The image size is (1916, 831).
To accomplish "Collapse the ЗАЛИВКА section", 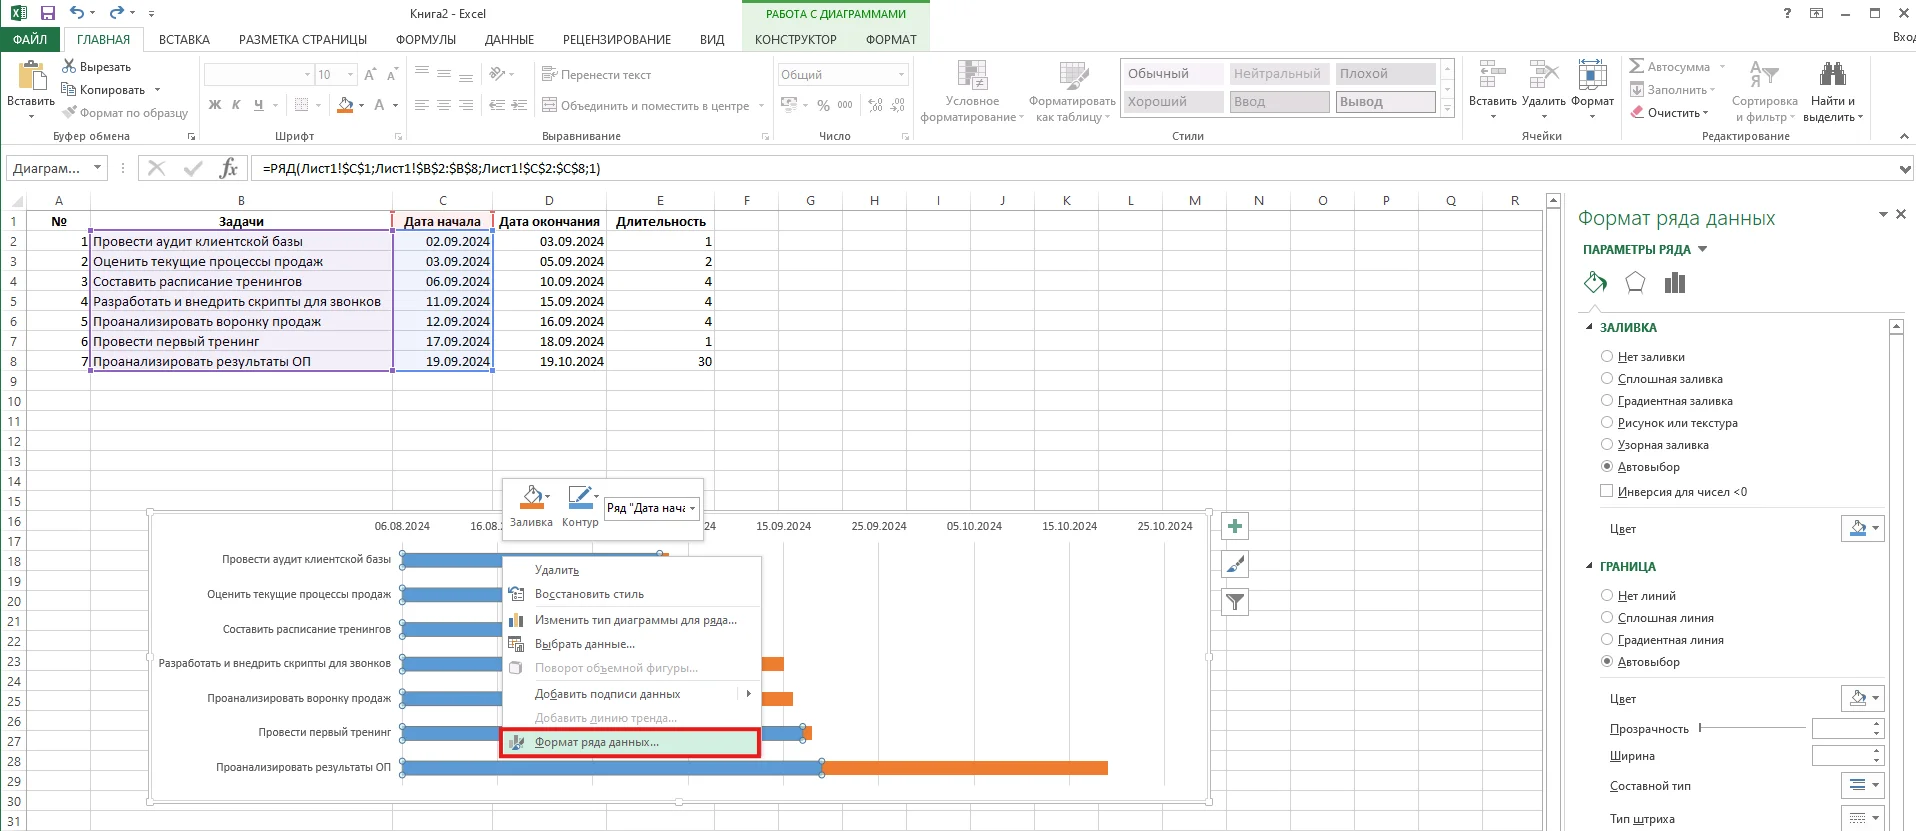I will [x=1589, y=327].
